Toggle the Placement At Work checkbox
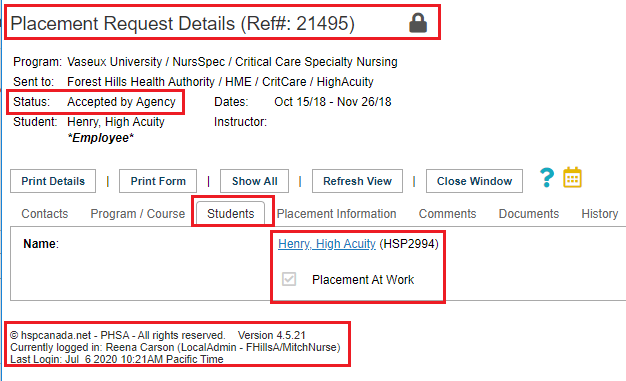The width and height of the screenshot is (626, 381). pyautogui.click(x=289, y=279)
